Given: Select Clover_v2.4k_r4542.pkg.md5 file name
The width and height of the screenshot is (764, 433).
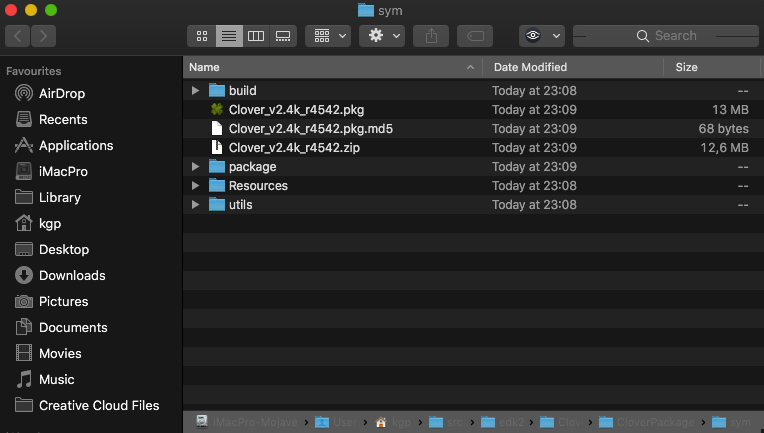Looking at the screenshot, I should point(311,129).
